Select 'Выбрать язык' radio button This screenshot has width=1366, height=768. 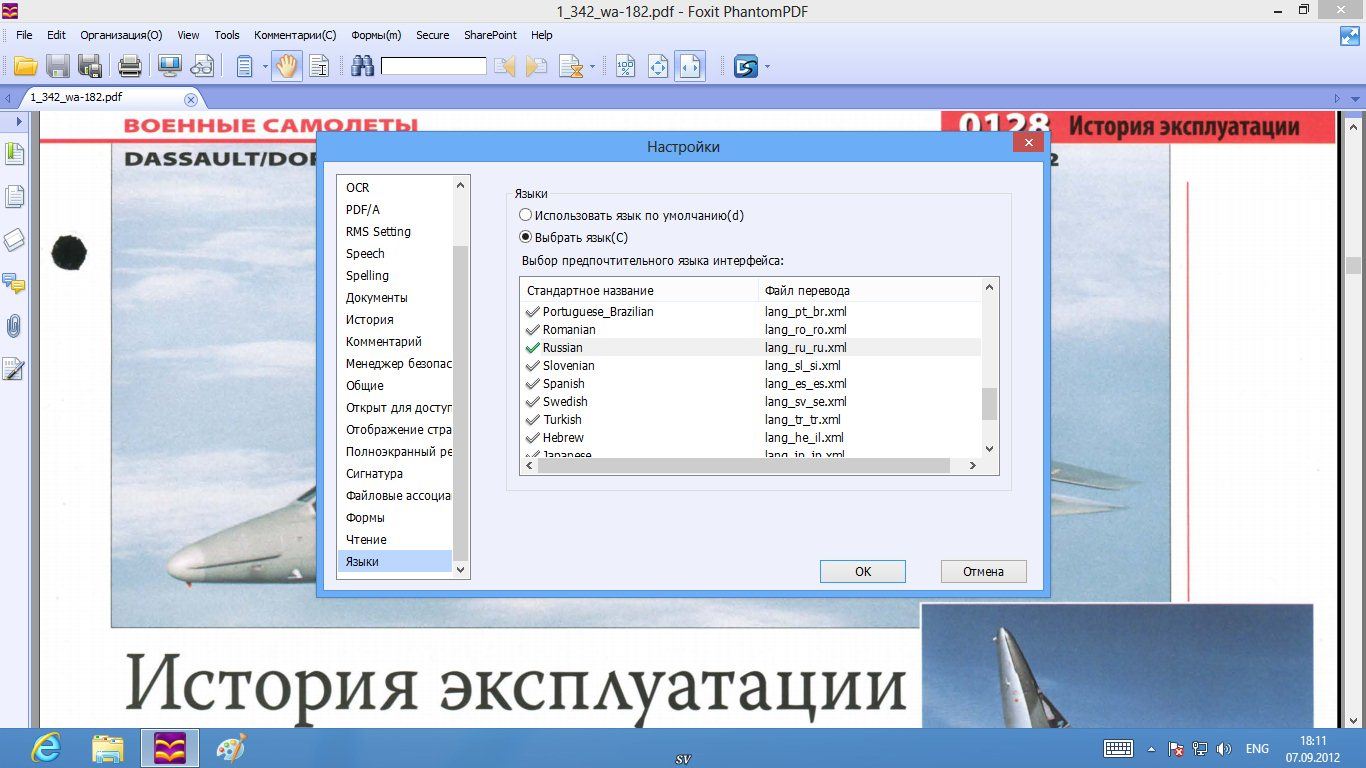pyautogui.click(x=526, y=237)
